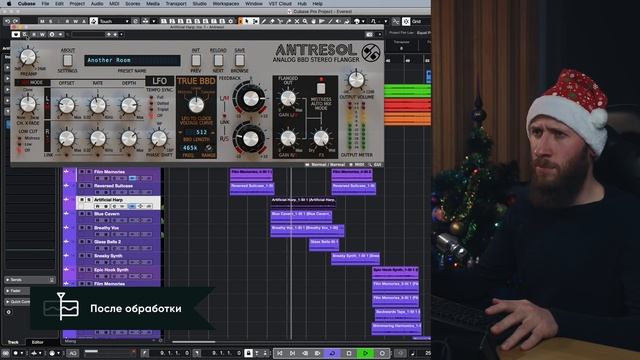Open the Workspaces menu
Viewport: 640px width, 360px height.
tap(226, 3)
